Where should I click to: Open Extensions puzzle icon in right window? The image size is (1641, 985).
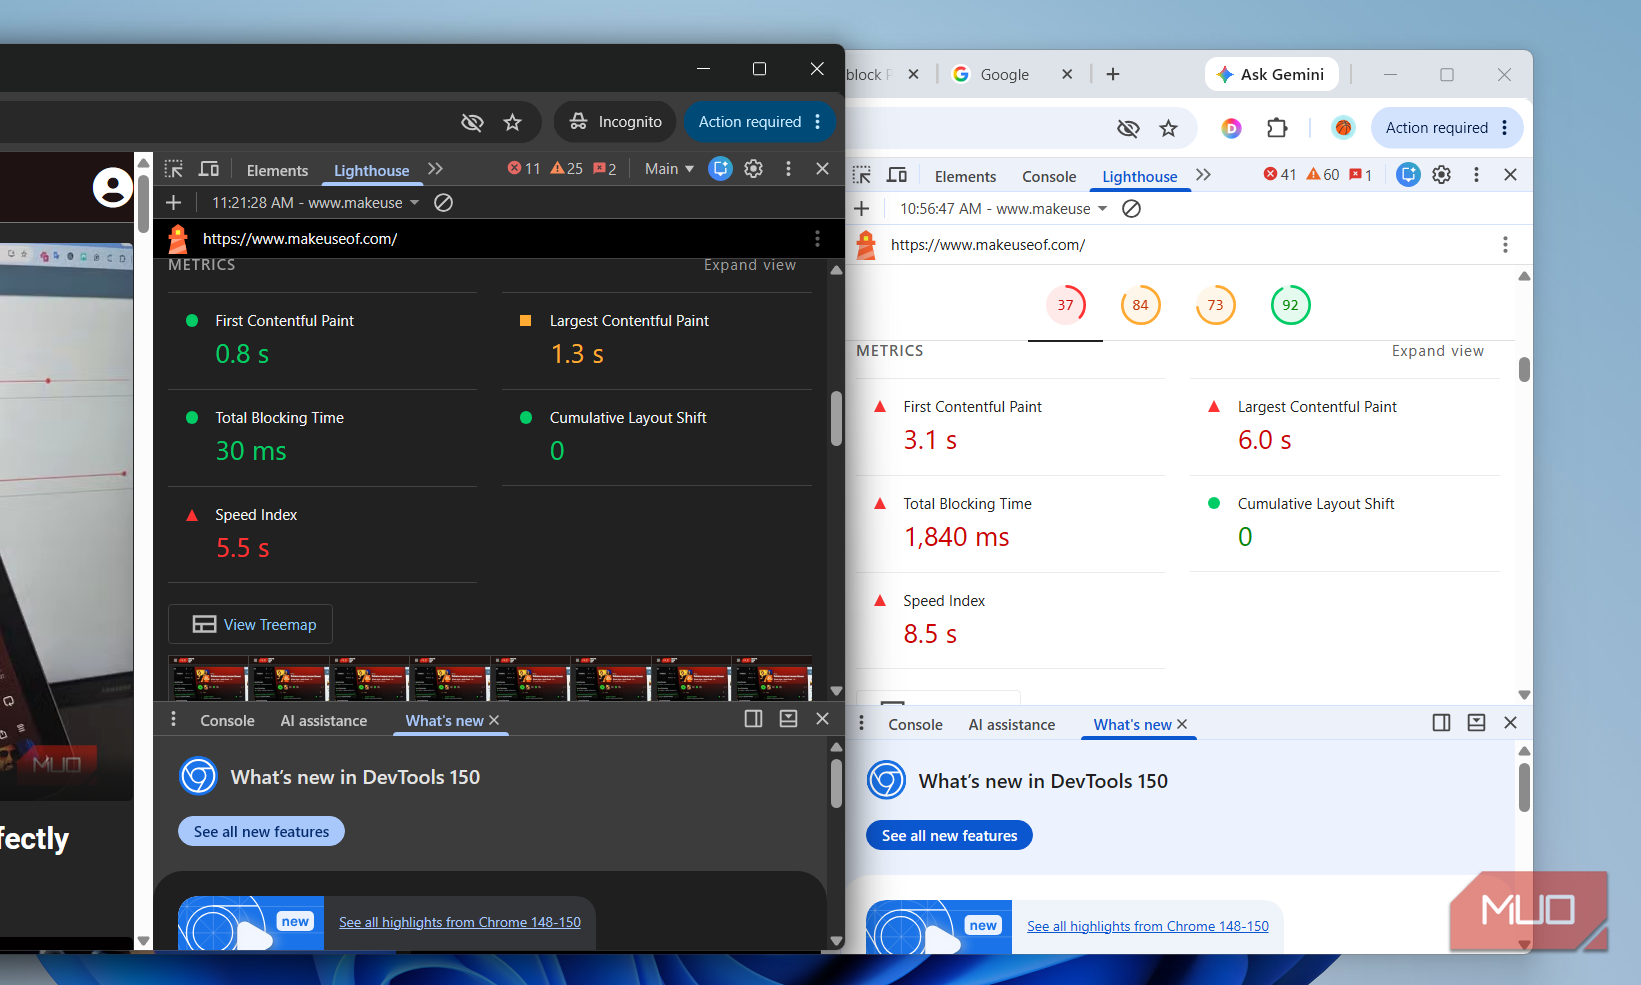click(x=1277, y=128)
